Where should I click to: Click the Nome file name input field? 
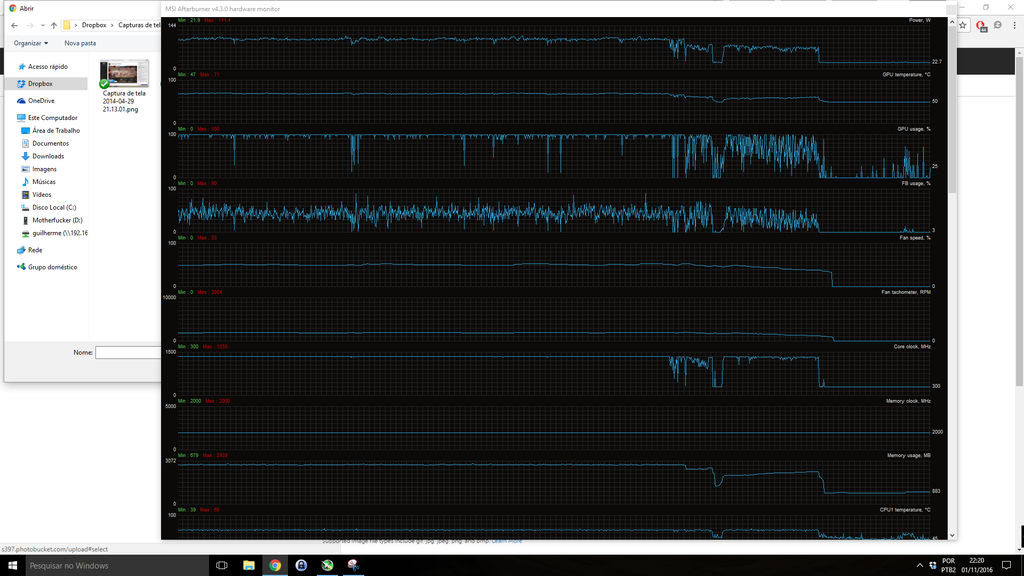128,352
